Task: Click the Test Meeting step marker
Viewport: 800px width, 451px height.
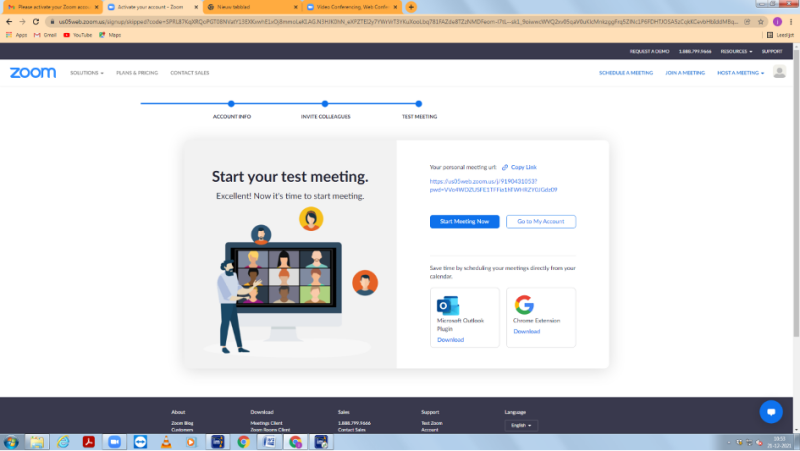Action: tap(419, 104)
